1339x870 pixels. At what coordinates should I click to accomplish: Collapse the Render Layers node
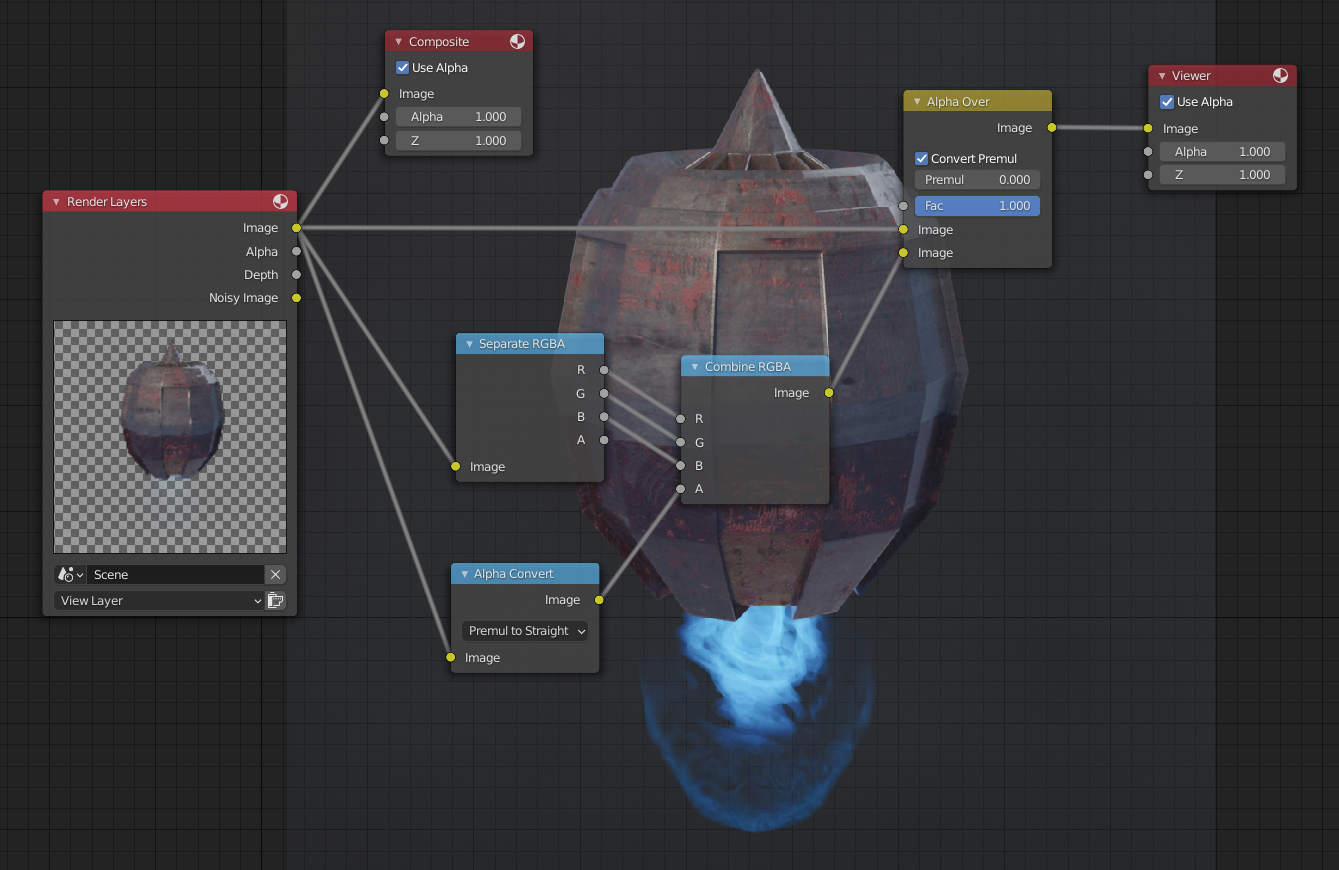click(x=56, y=202)
